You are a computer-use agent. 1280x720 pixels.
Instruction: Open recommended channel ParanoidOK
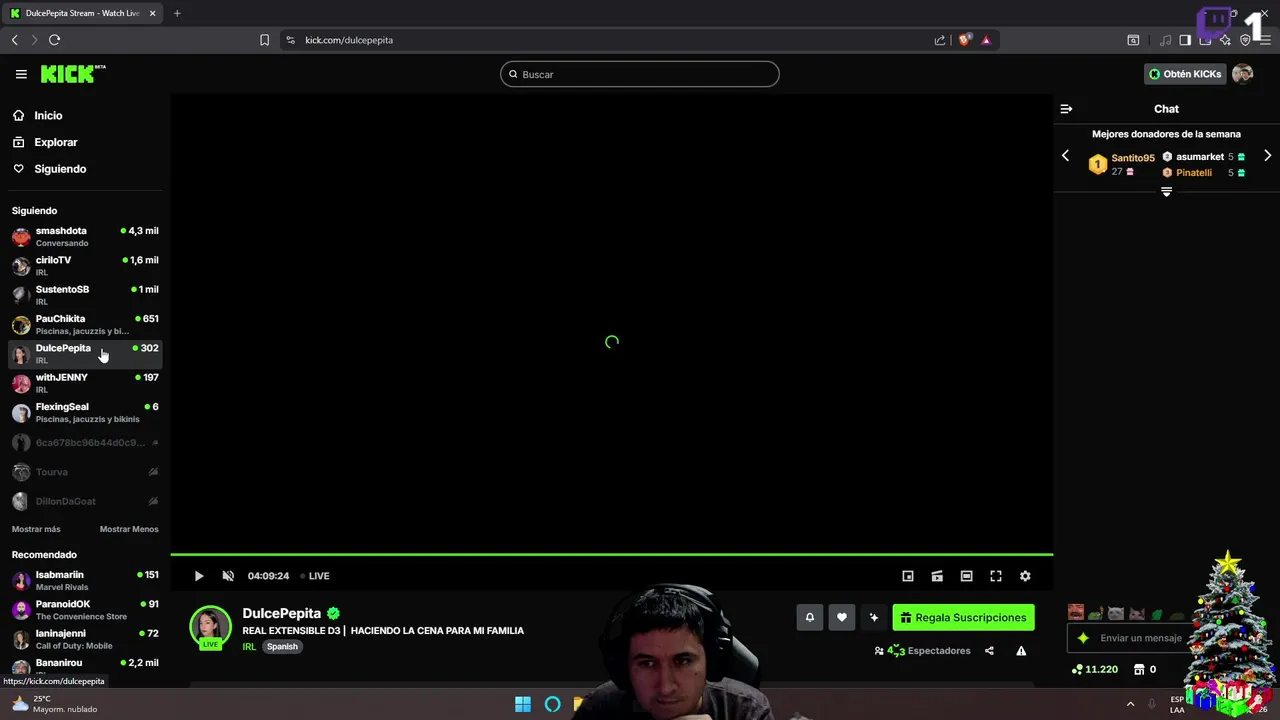click(x=85, y=610)
